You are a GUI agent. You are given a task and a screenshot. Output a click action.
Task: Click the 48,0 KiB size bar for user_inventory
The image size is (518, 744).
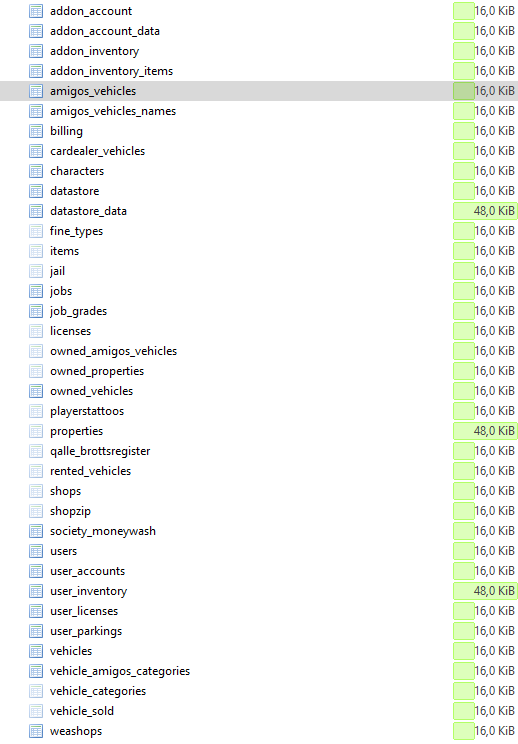pos(485,591)
